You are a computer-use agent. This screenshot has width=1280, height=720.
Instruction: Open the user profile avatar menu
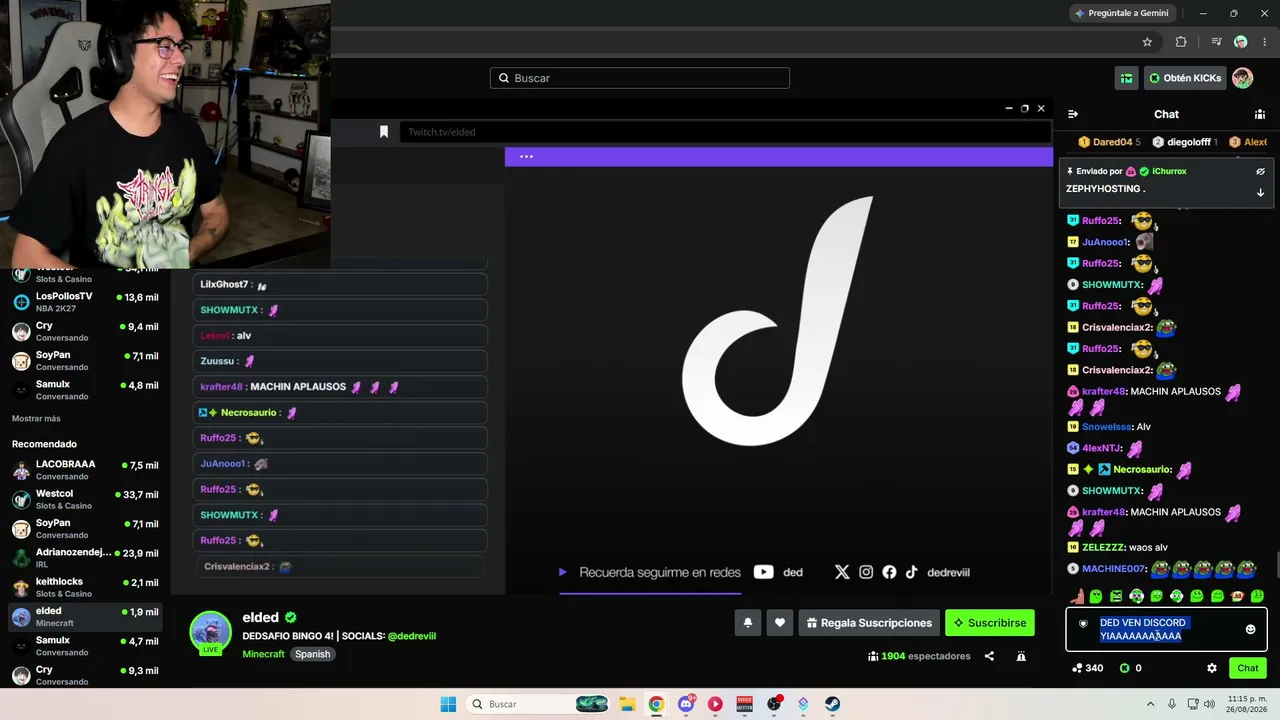1242,78
